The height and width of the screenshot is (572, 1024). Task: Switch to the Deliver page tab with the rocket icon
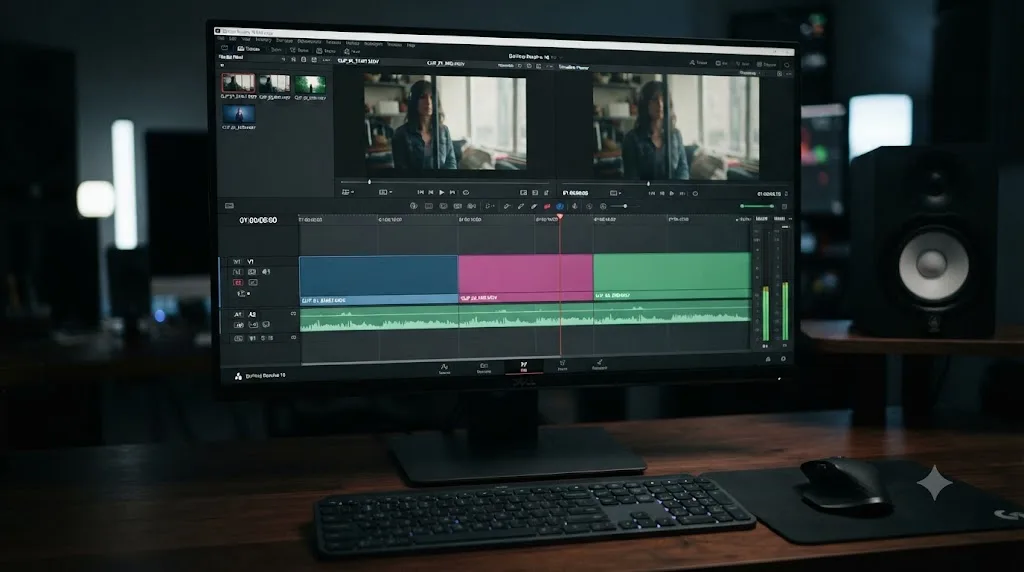tap(600, 364)
